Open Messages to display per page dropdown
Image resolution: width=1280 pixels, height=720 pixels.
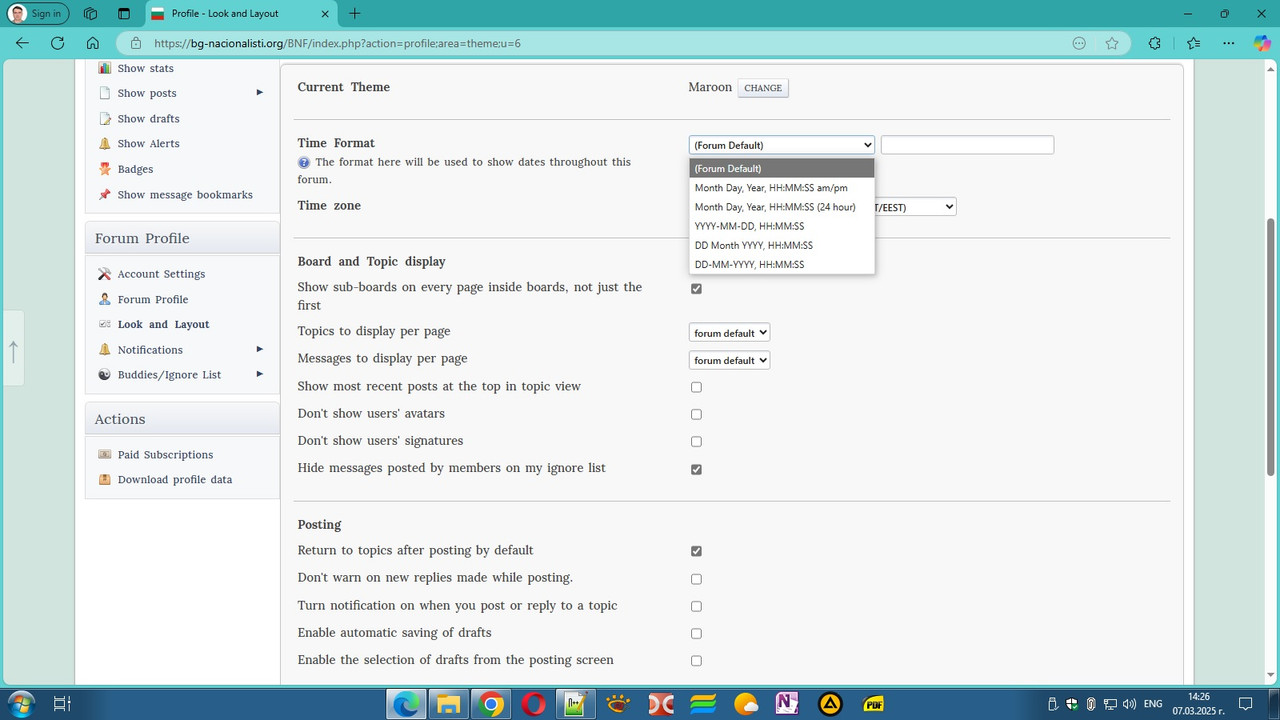tap(729, 360)
